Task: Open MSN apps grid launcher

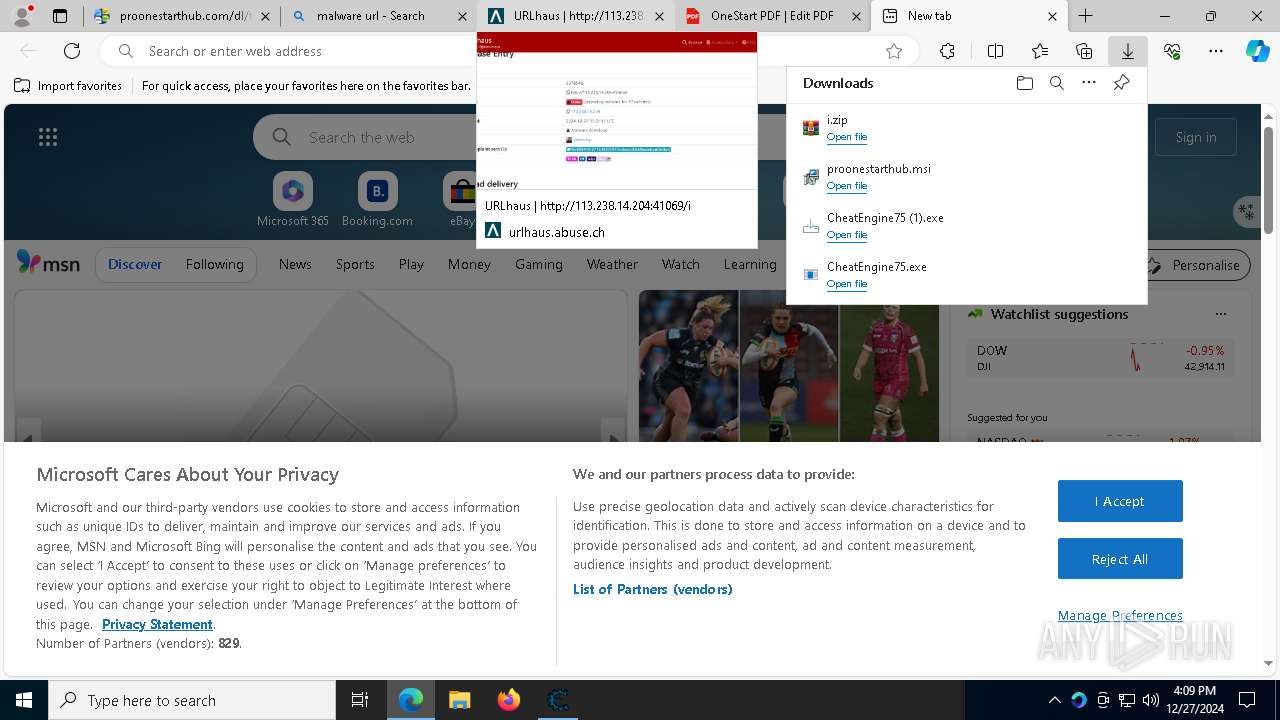Action: click(x=47, y=137)
